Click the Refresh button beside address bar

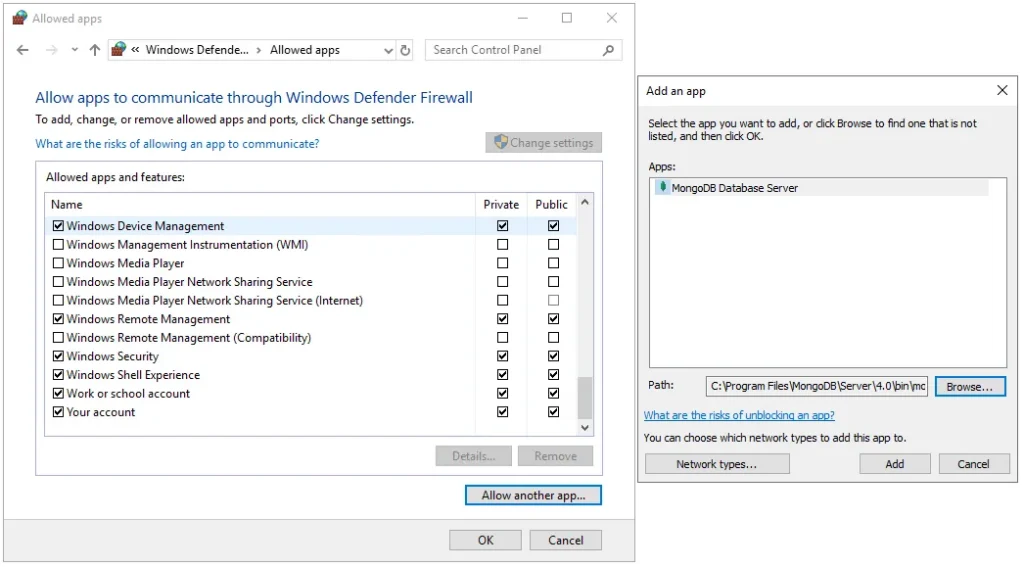pyautogui.click(x=405, y=50)
